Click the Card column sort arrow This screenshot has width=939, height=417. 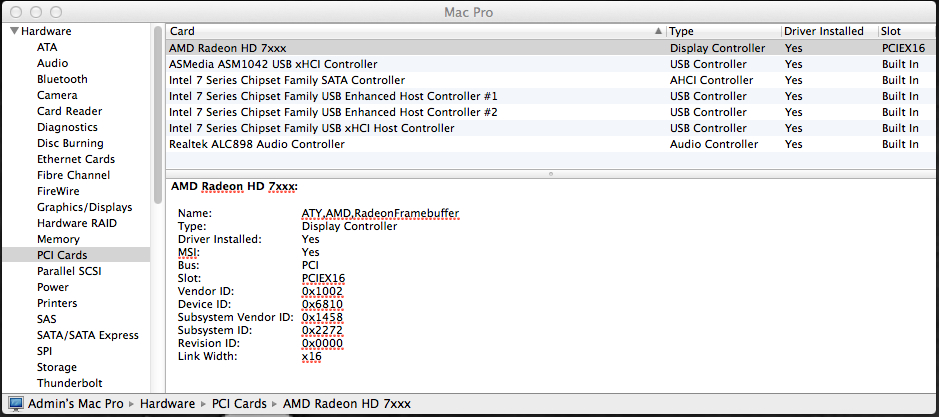pyautogui.click(x=659, y=31)
